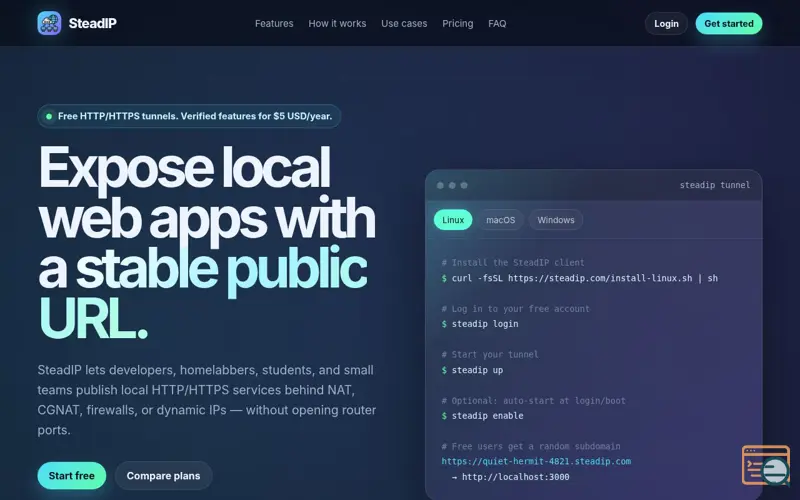Open the Use cases nav link
The width and height of the screenshot is (800, 500).
(x=404, y=23)
